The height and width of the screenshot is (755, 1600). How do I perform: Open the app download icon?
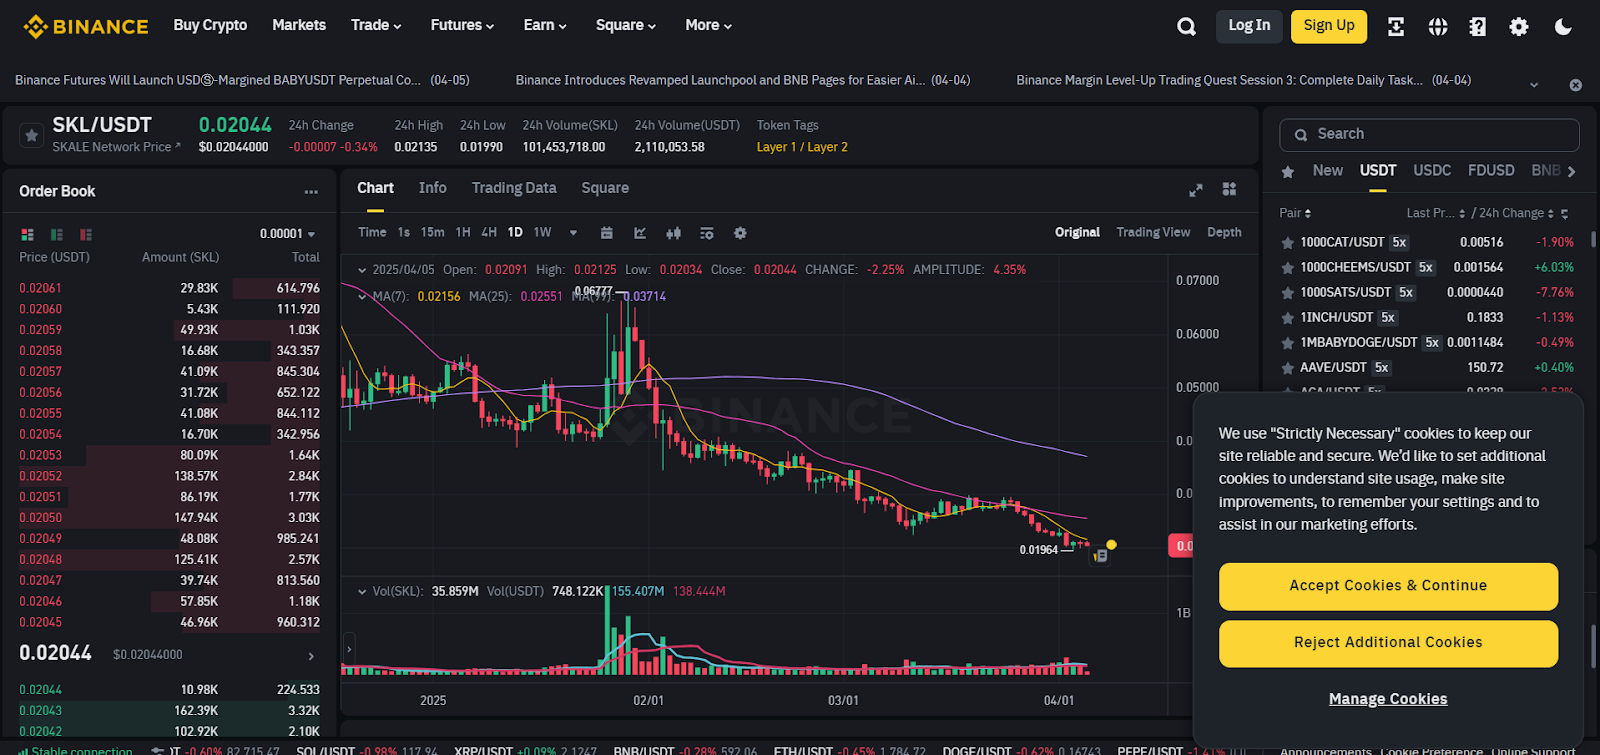(x=1396, y=26)
